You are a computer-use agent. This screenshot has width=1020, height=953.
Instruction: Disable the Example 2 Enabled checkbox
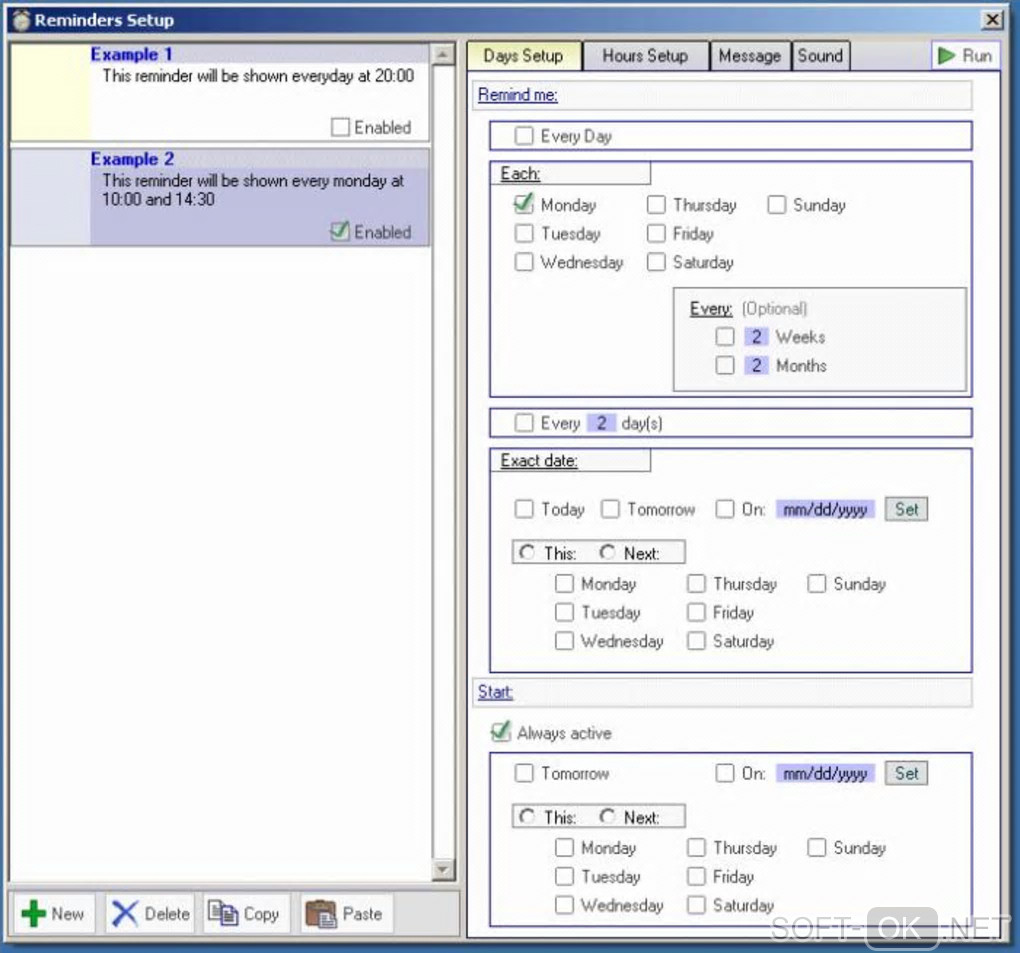pos(340,231)
